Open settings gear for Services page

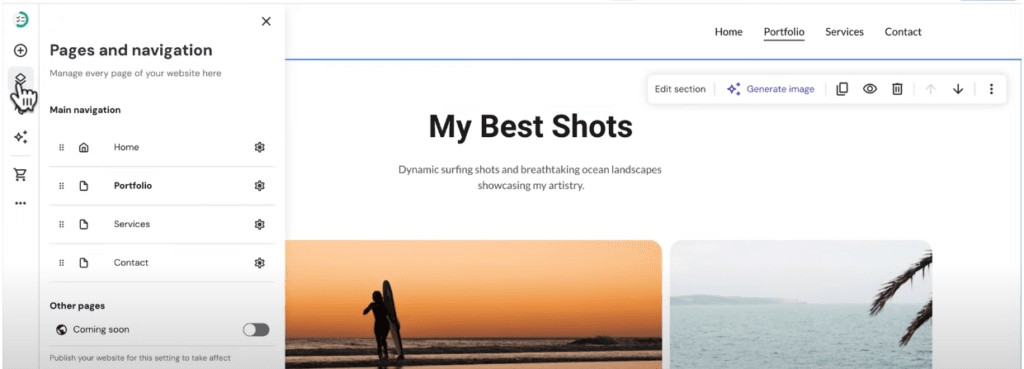click(x=259, y=225)
